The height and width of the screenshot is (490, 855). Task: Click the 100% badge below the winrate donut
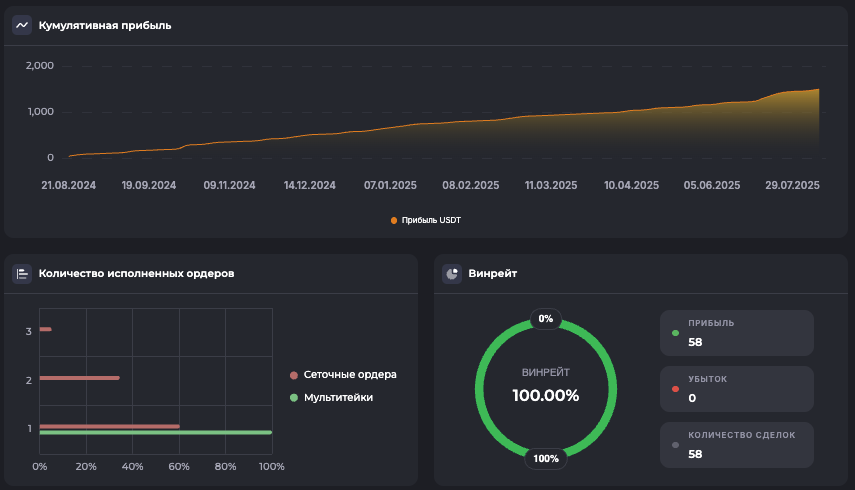(546, 458)
